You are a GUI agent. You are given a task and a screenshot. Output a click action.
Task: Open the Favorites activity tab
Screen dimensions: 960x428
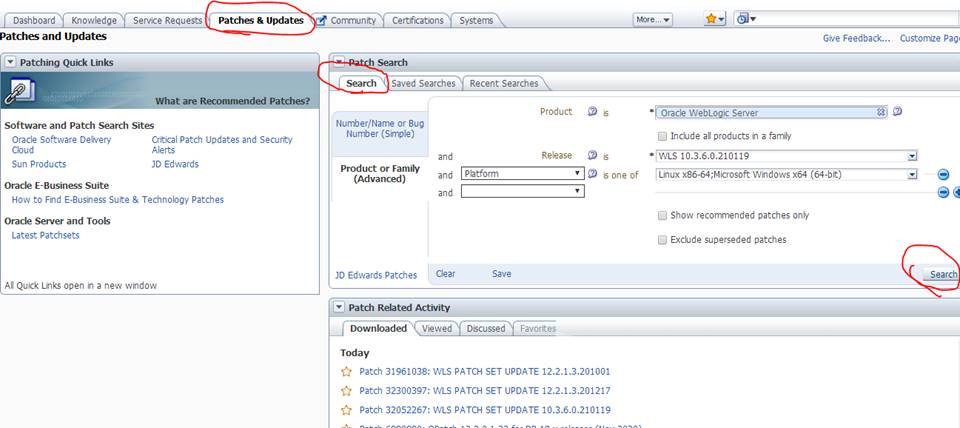(x=538, y=328)
